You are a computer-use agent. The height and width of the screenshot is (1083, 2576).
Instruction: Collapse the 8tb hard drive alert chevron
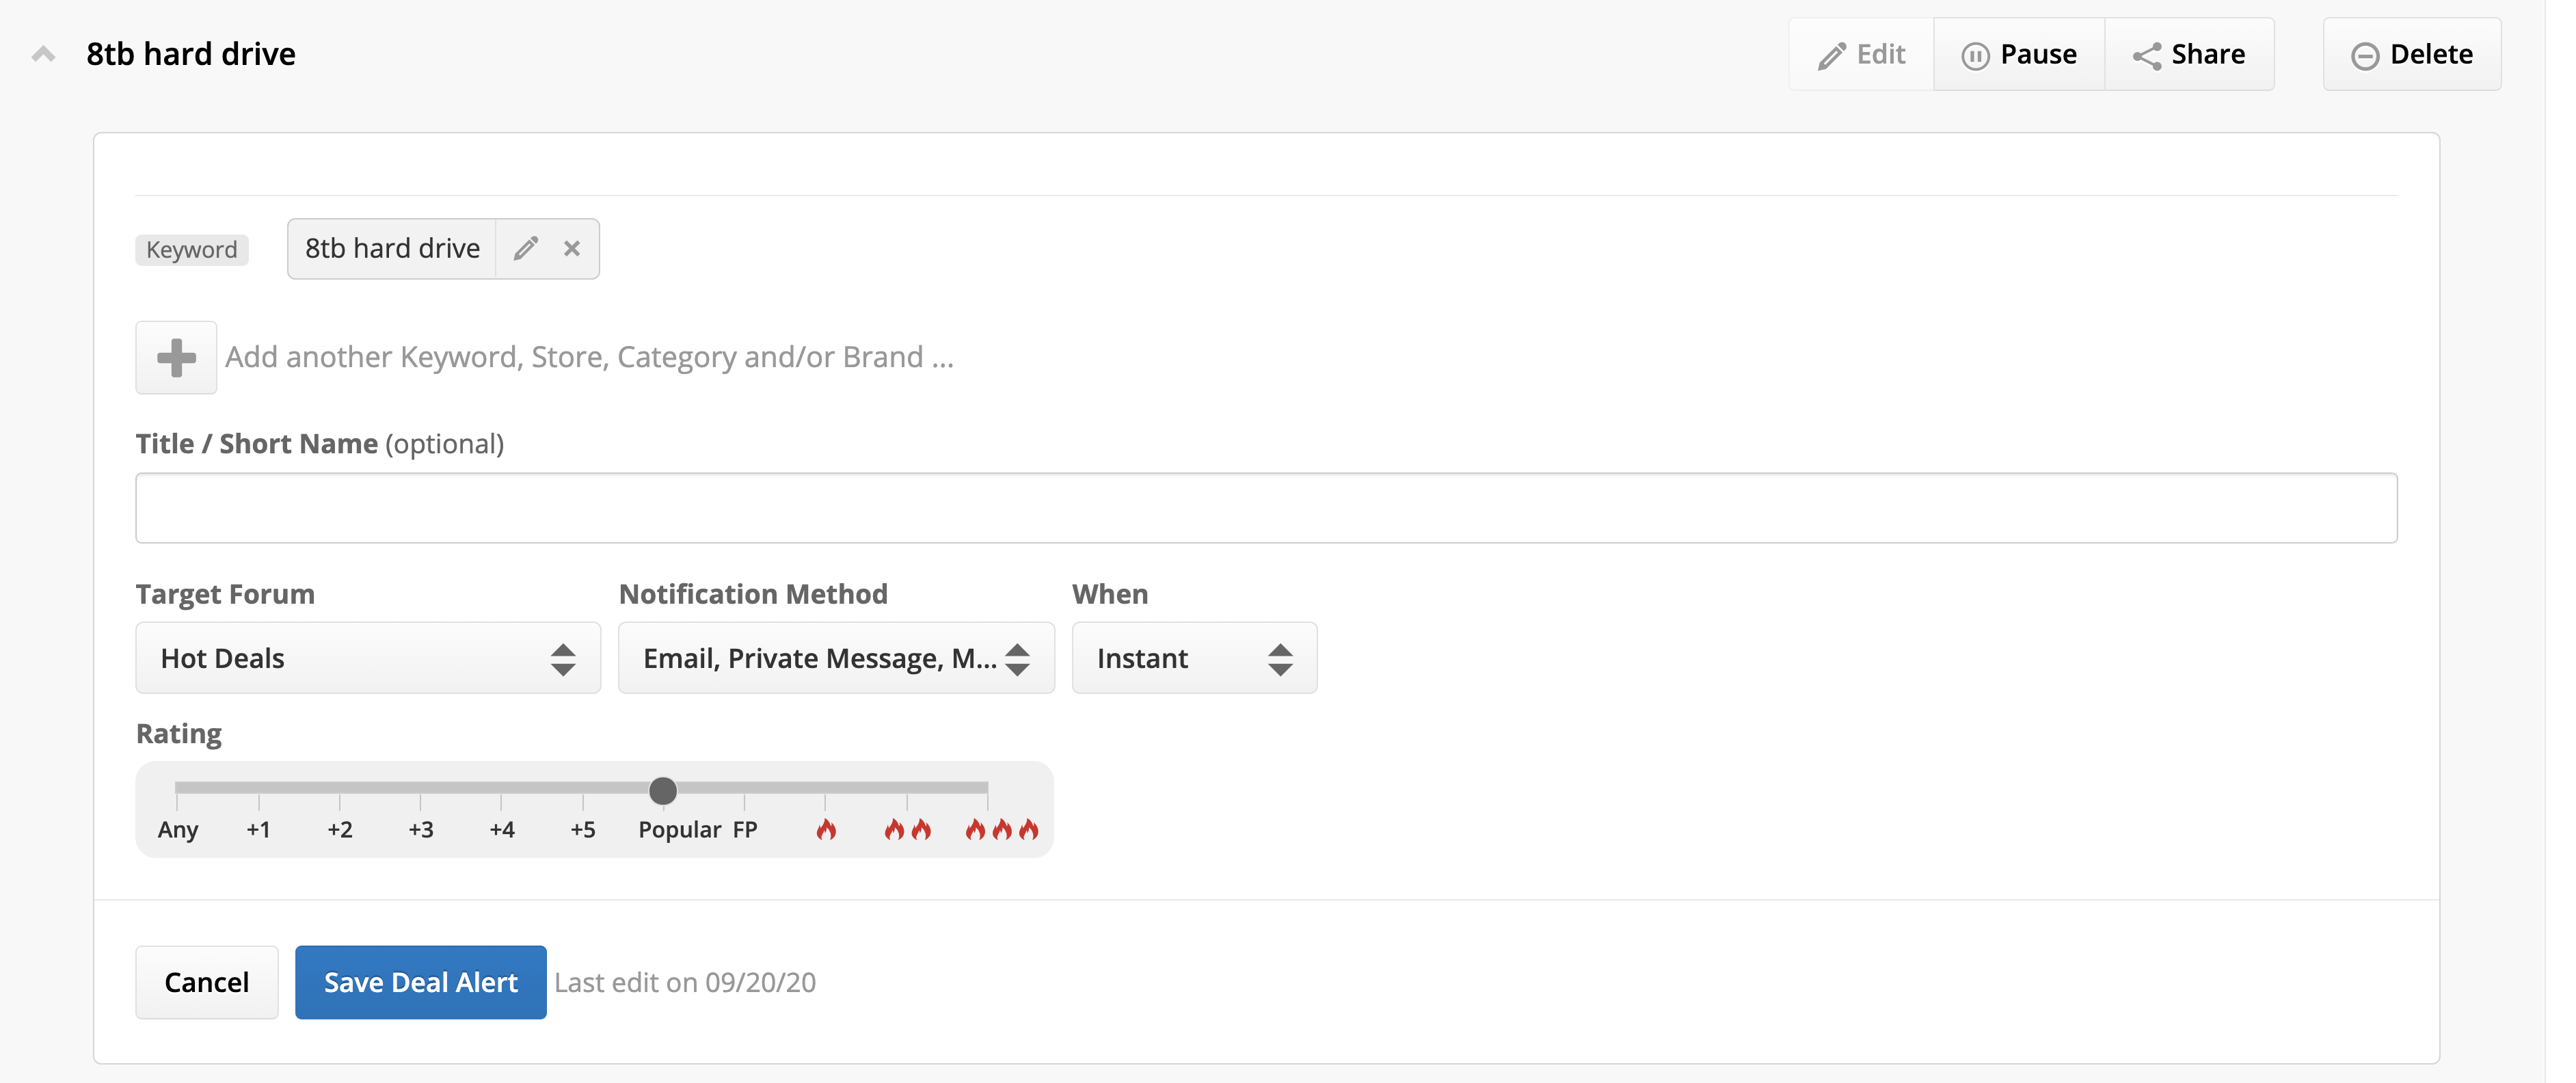pyautogui.click(x=43, y=54)
